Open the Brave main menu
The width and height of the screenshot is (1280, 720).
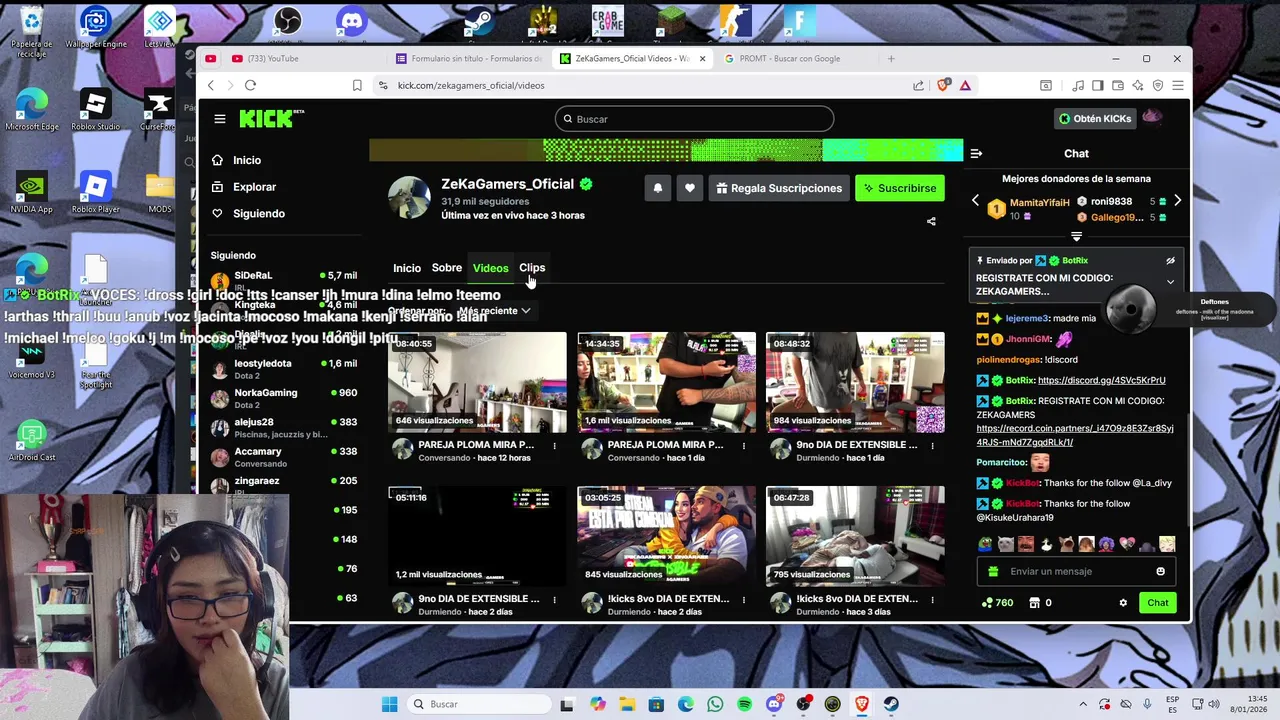(1179, 85)
